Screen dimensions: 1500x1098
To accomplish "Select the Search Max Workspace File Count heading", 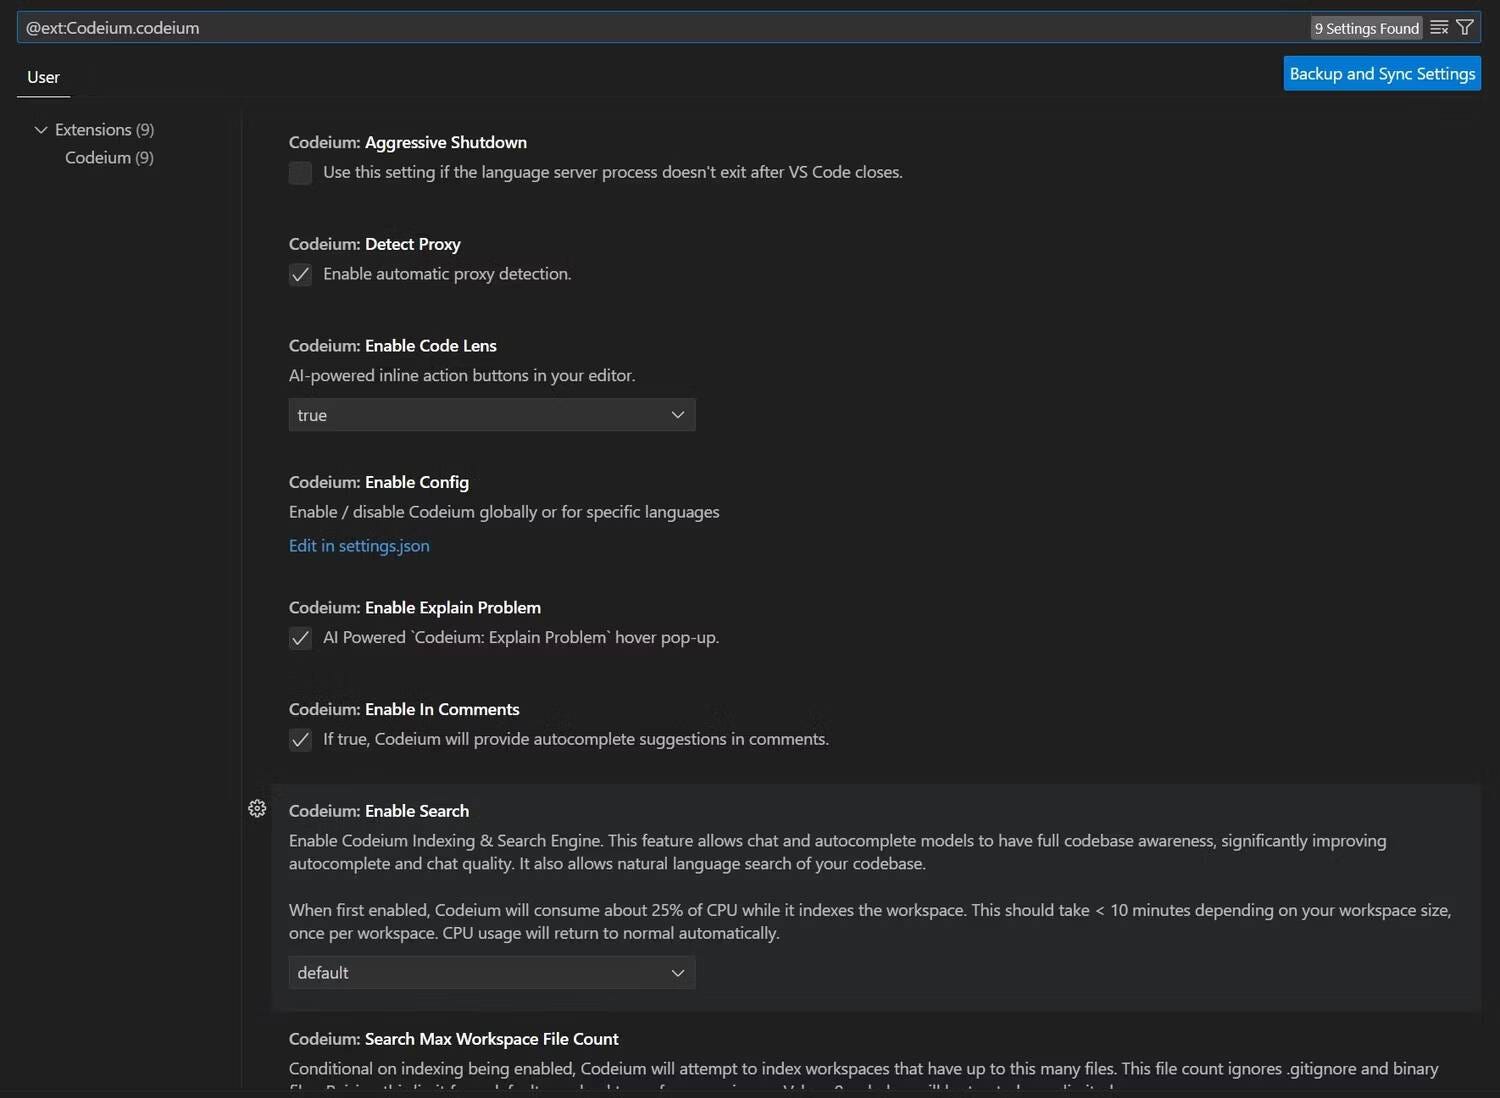I will pos(453,1039).
